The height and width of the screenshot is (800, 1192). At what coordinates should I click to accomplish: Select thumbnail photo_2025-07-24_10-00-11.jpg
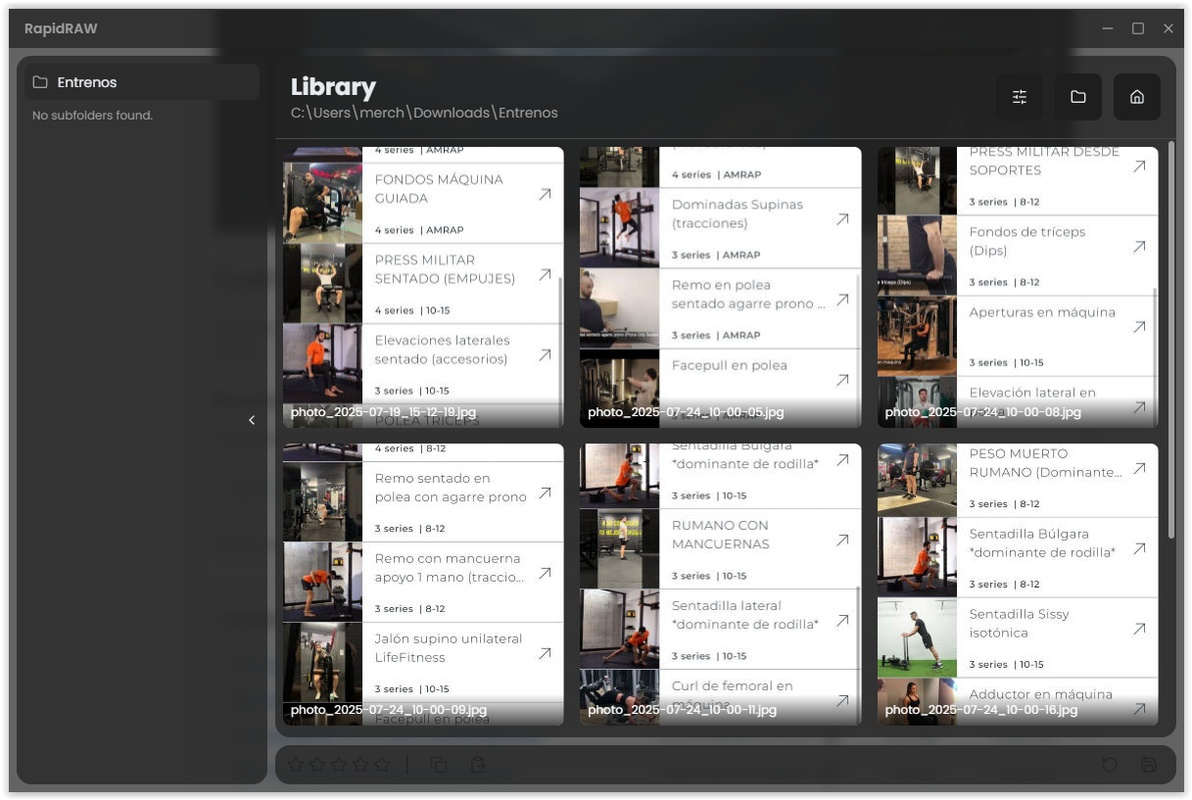pos(721,585)
